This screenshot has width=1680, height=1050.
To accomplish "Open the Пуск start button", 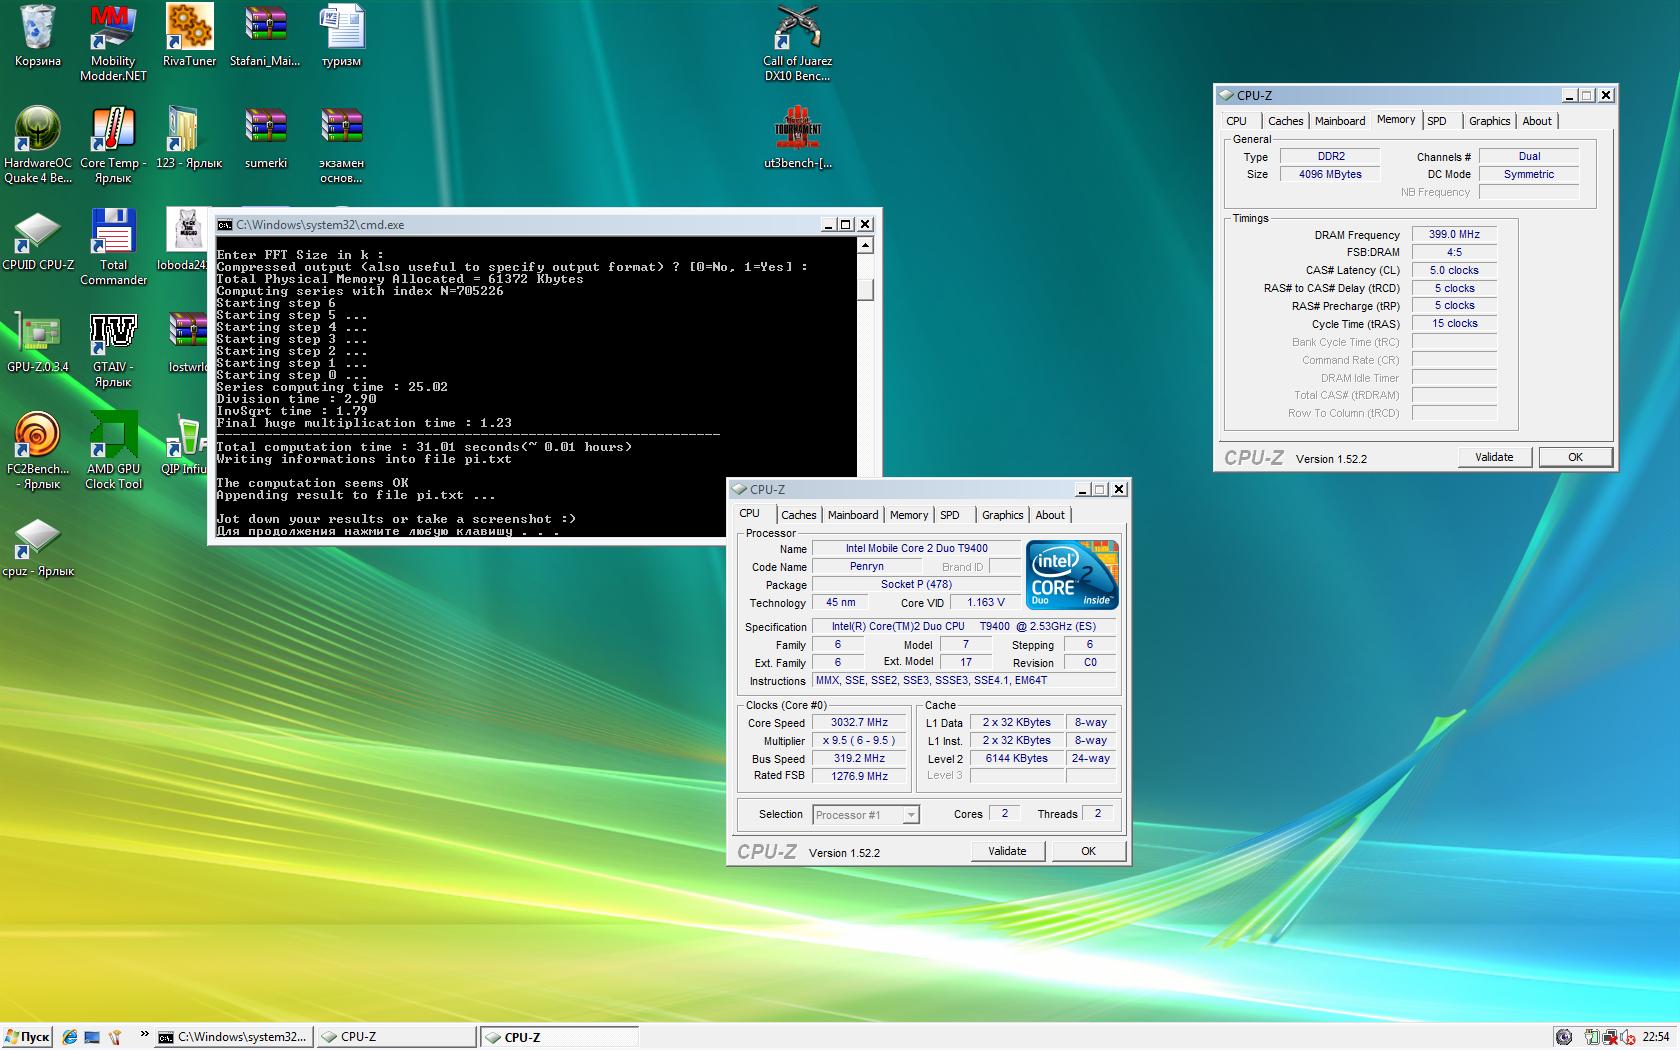I will (x=27, y=1037).
